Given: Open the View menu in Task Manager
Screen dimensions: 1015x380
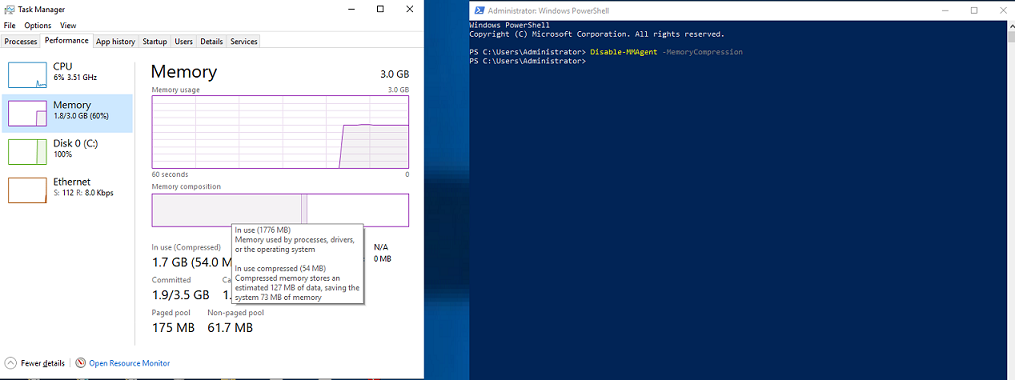Looking at the screenshot, I should [x=68, y=25].
